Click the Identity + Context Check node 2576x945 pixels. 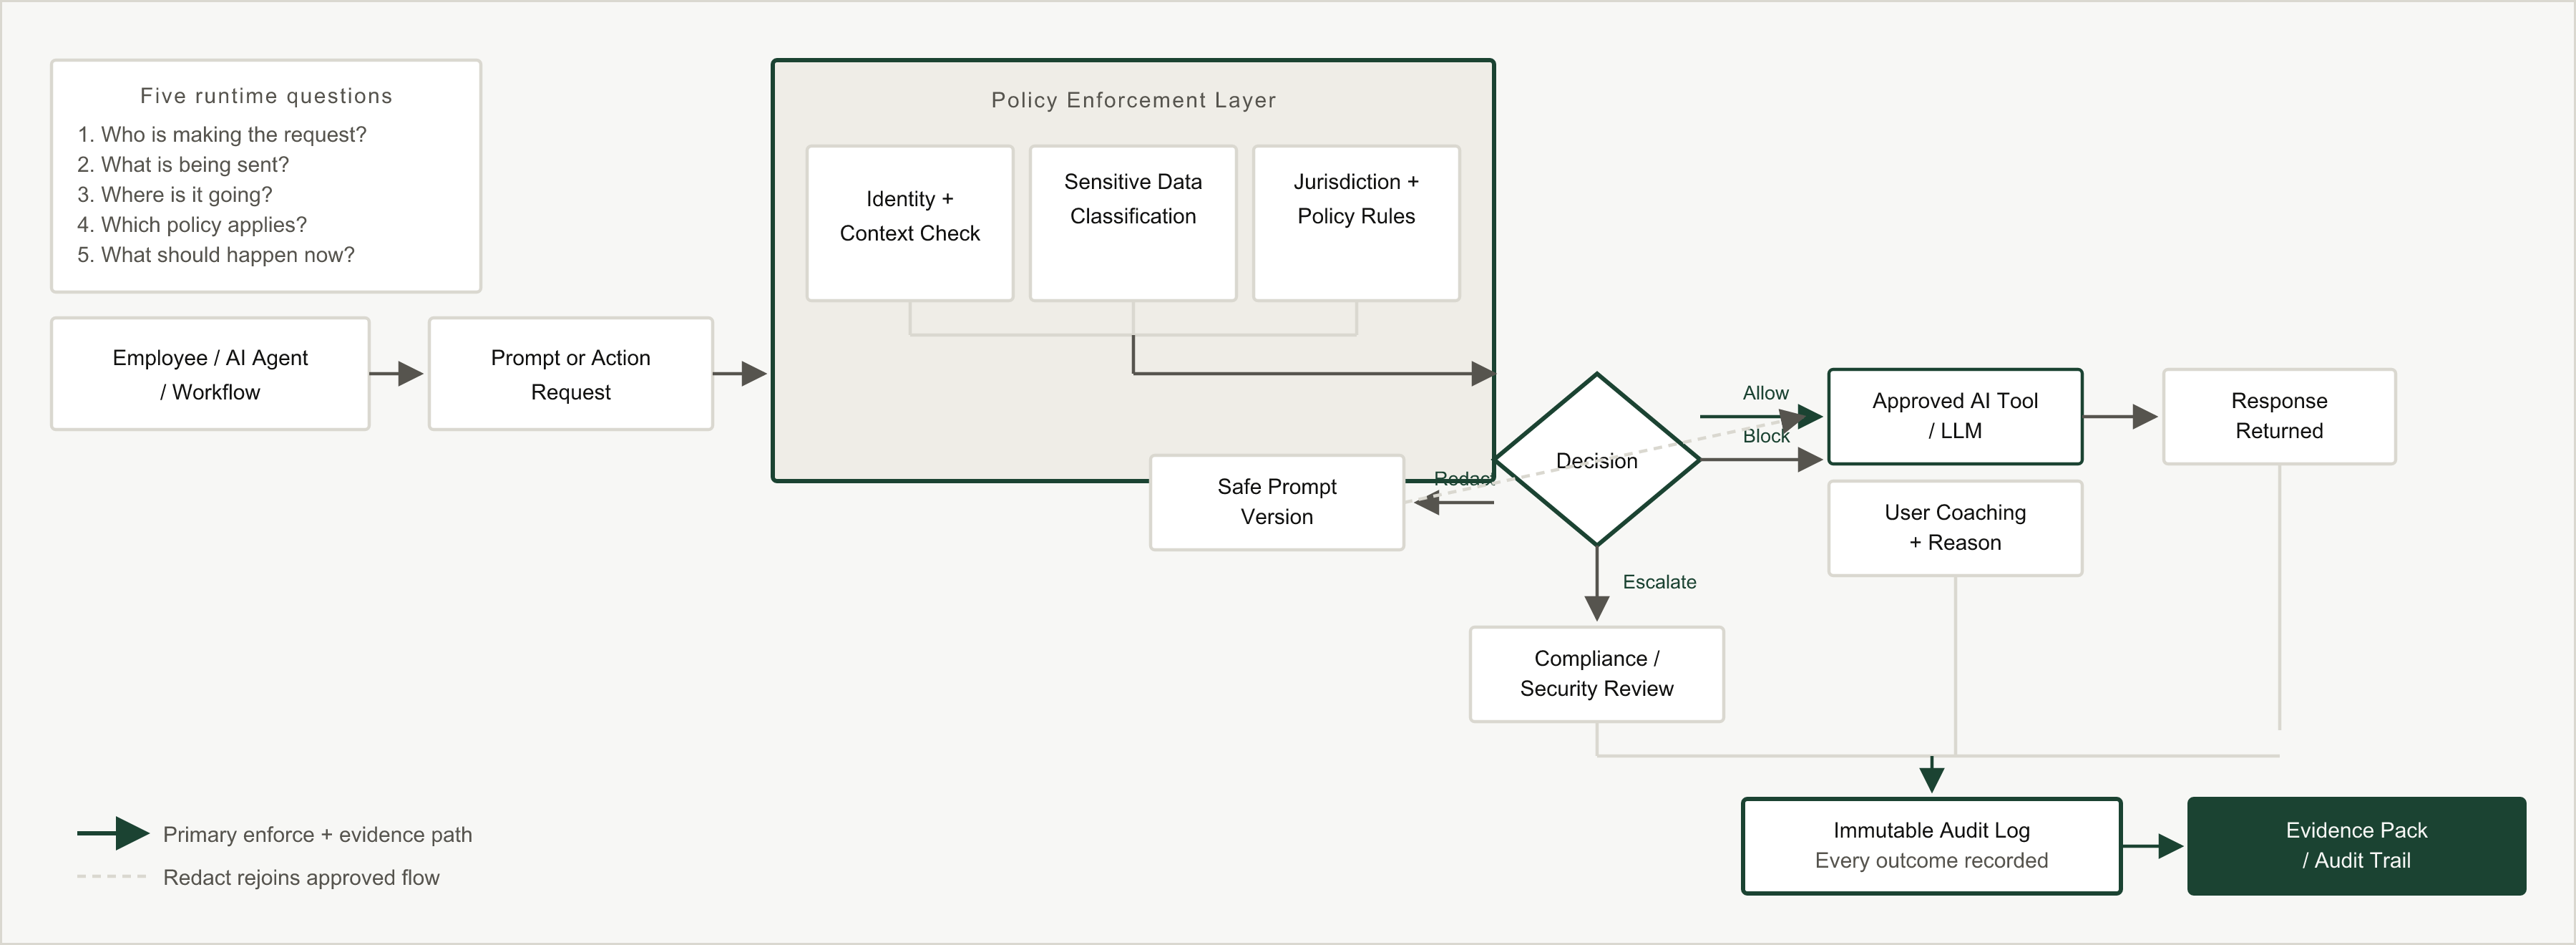tap(909, 223)
